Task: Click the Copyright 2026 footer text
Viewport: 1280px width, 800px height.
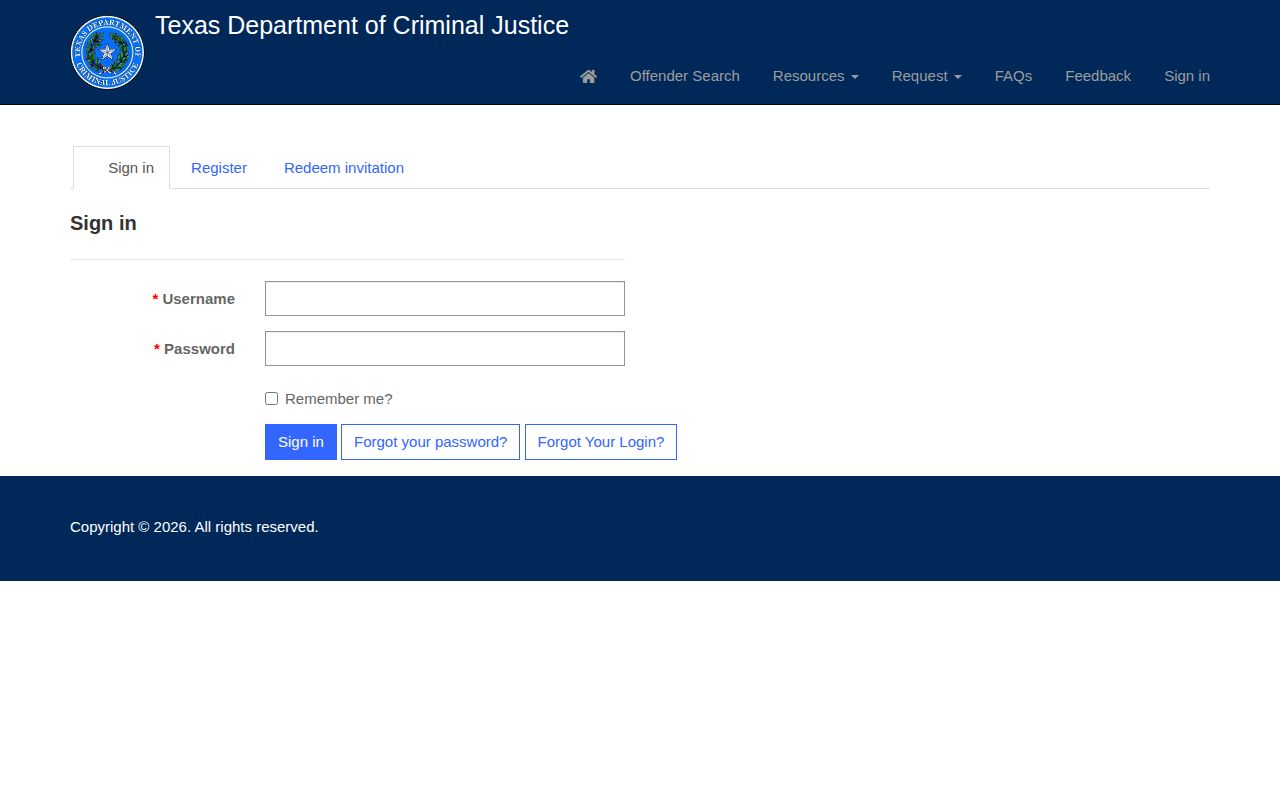Action: 194,527
